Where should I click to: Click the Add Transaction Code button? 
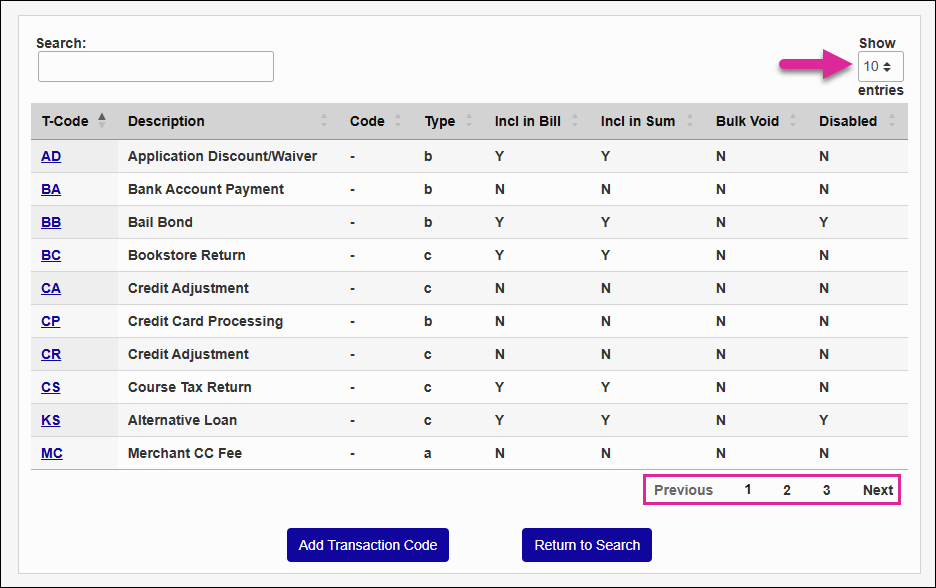coord(368,545)
